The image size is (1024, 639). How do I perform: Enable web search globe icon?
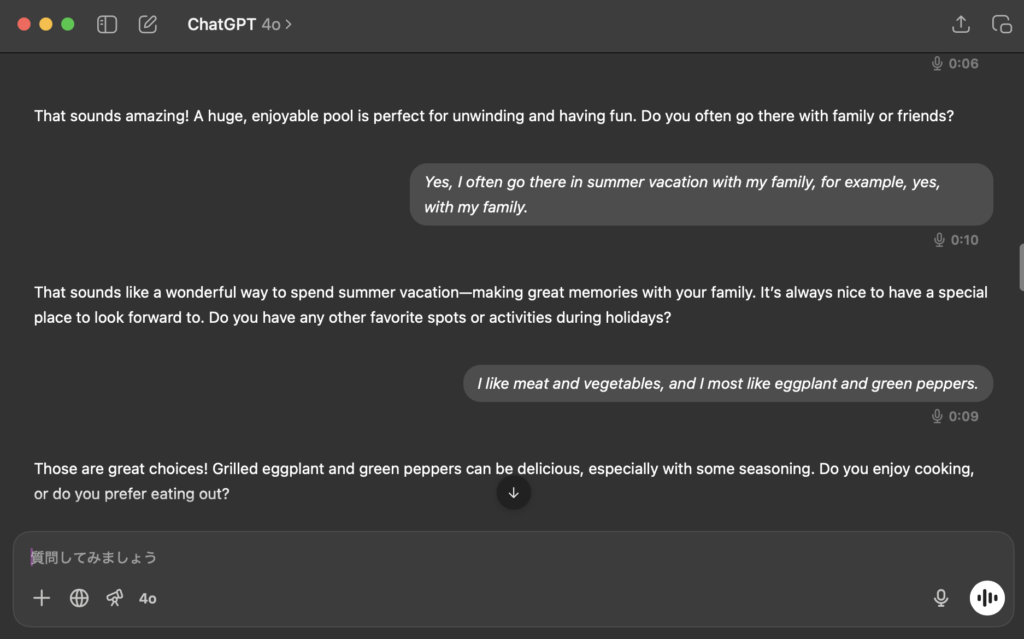point(79,598)
